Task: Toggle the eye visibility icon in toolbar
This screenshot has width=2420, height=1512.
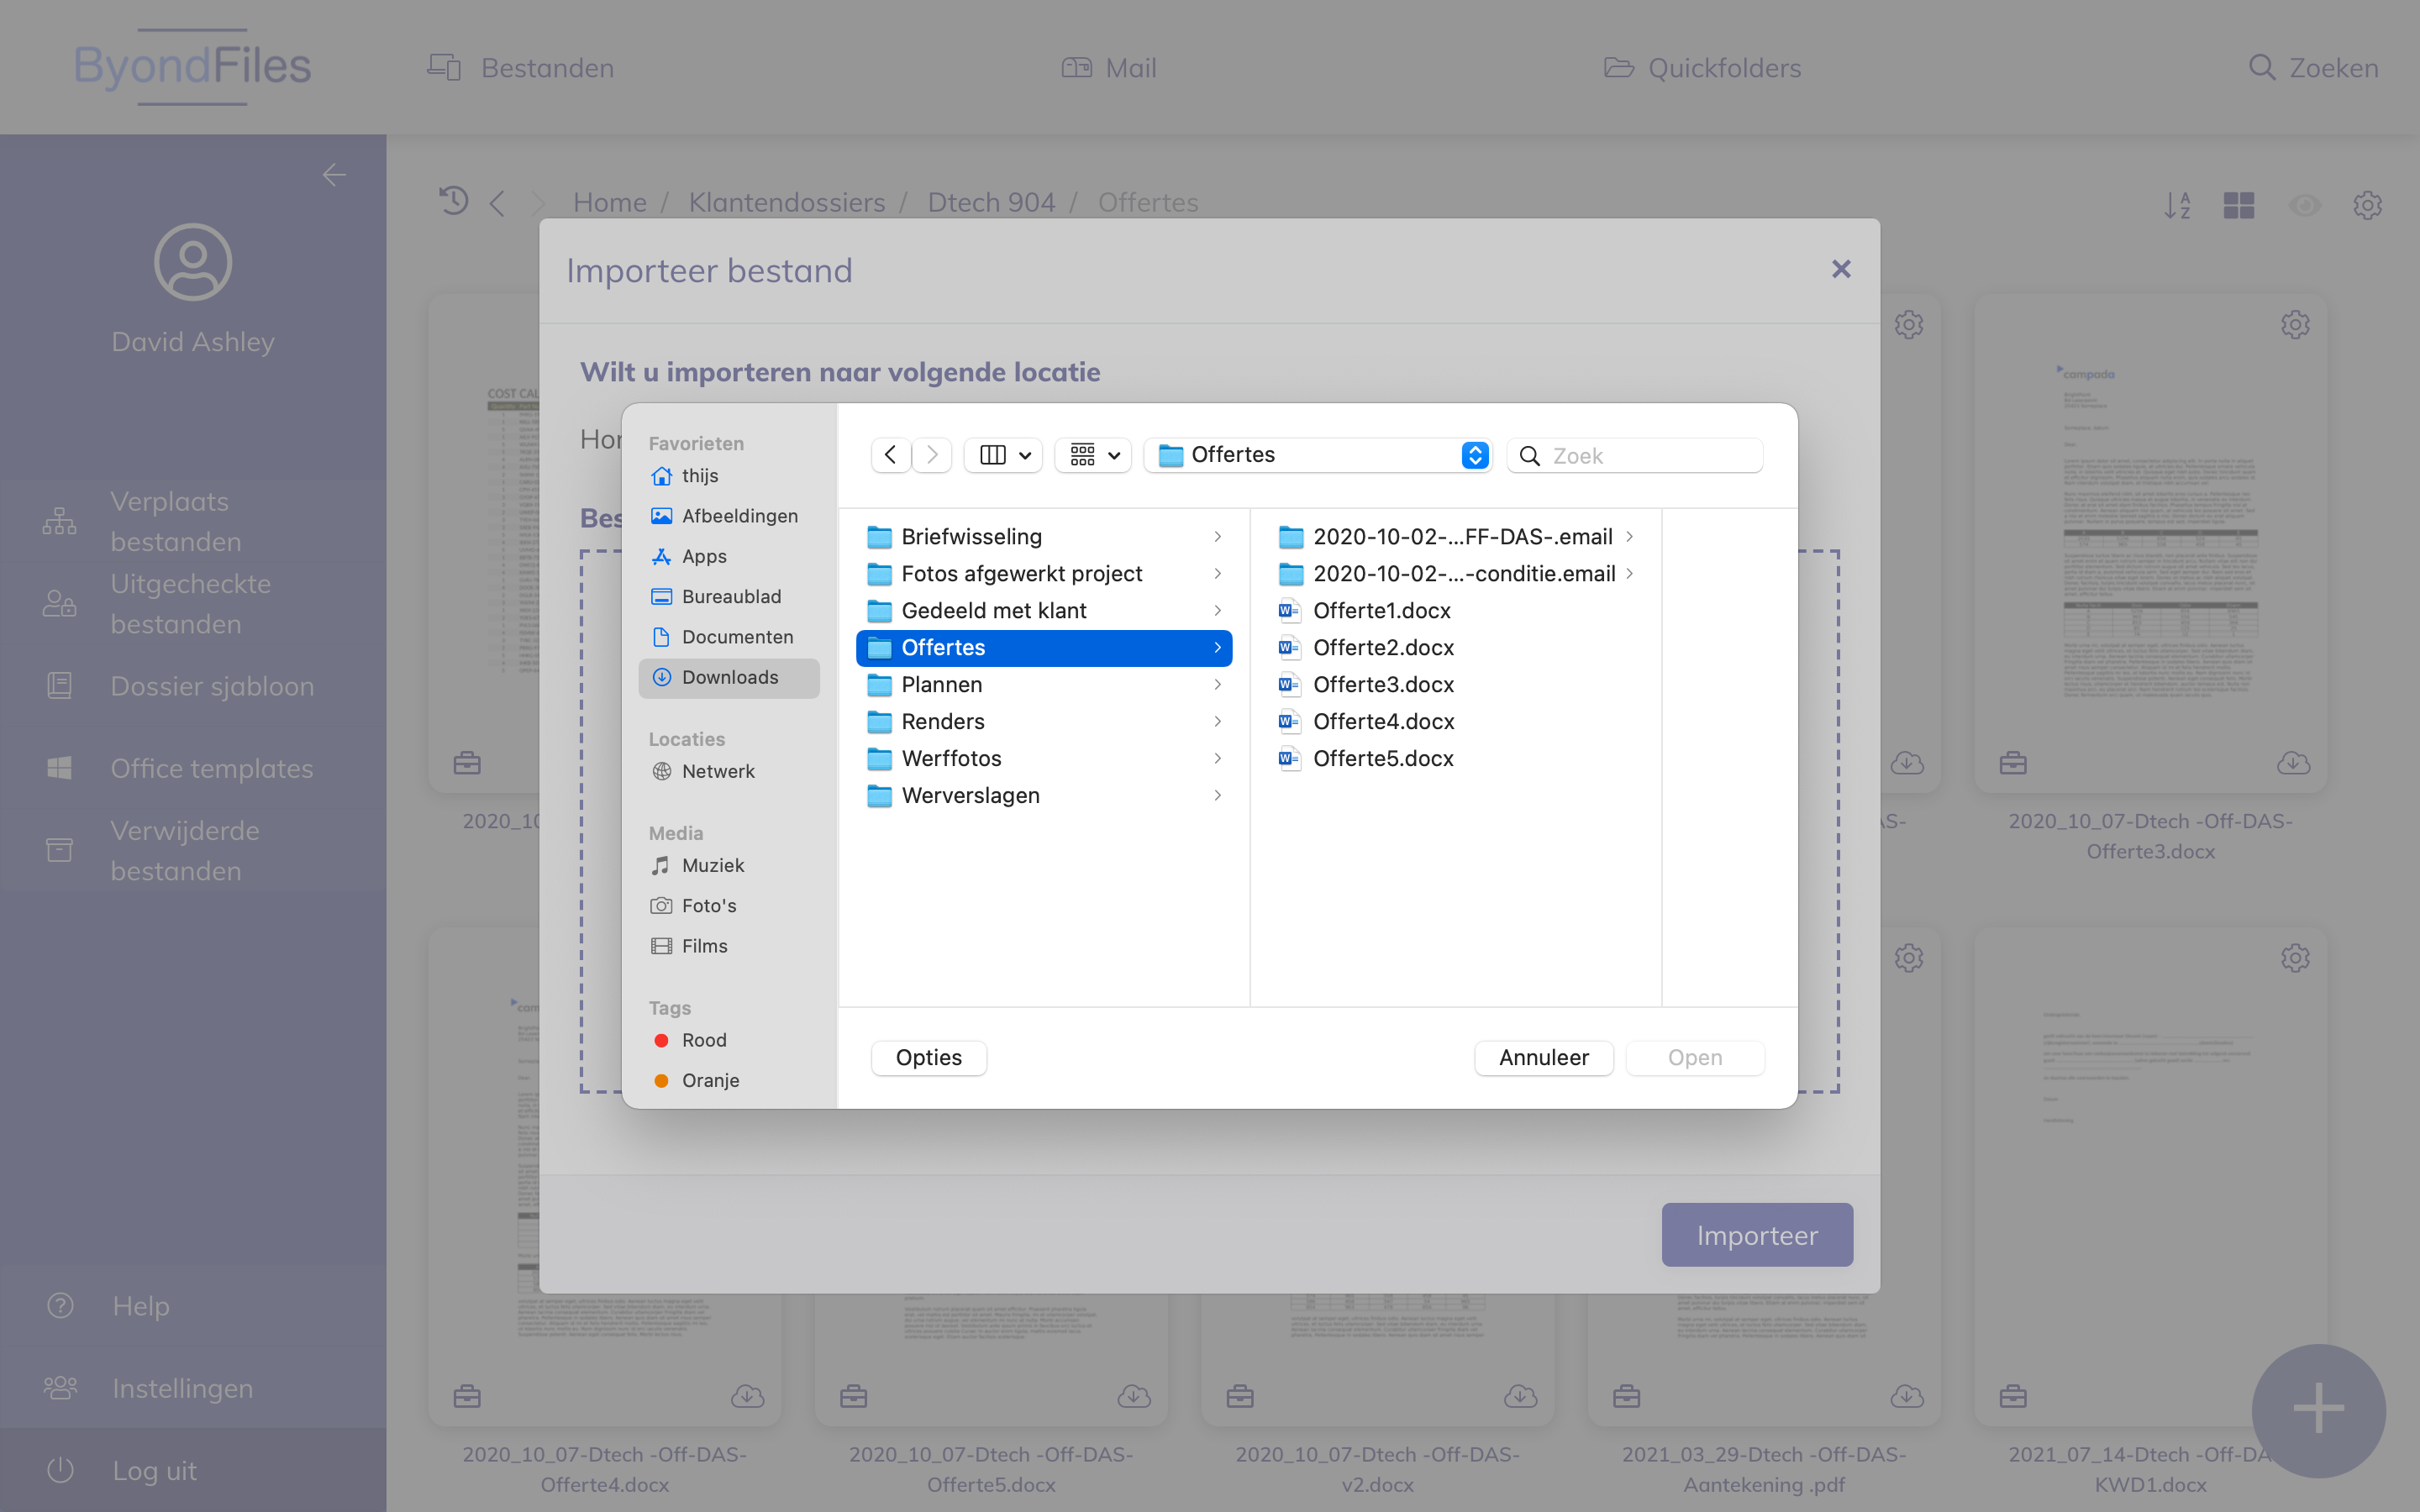Action: 2304,205
